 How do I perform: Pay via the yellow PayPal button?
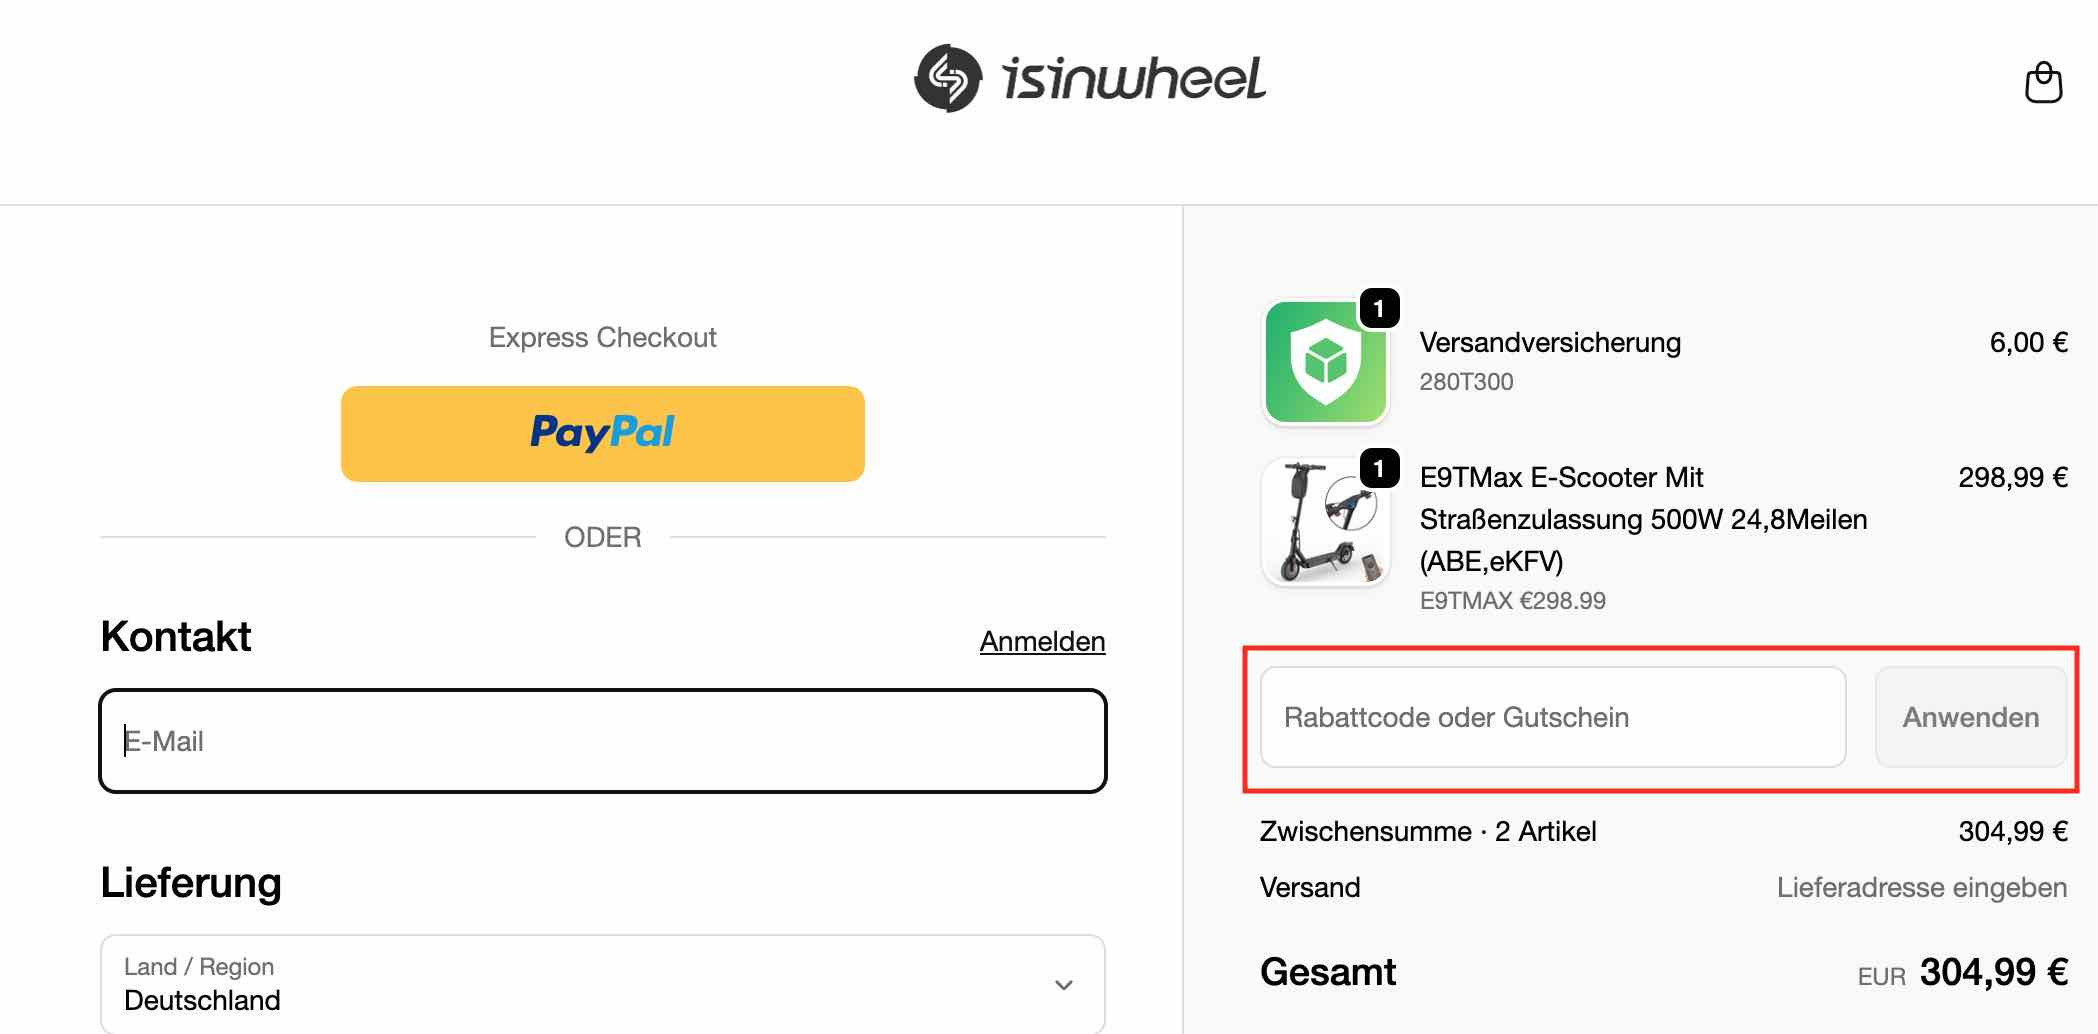(x=602, y=432)
